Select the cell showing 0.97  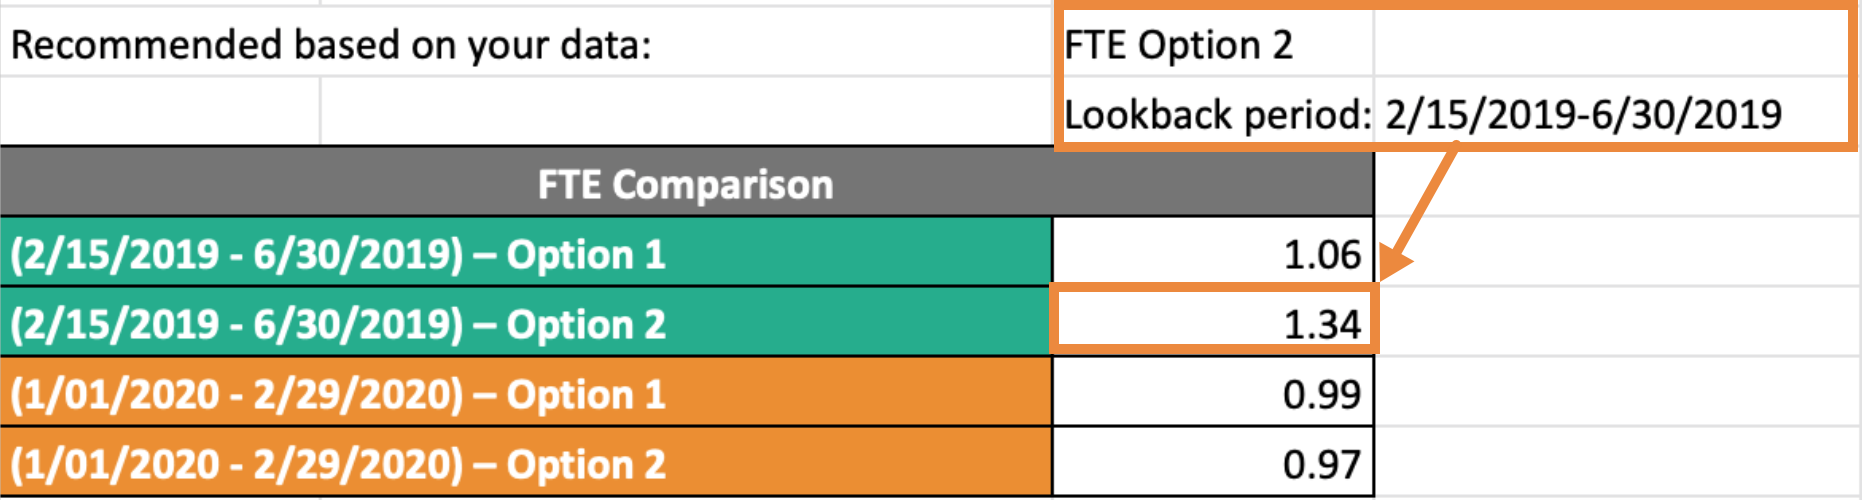point(1214,463)
